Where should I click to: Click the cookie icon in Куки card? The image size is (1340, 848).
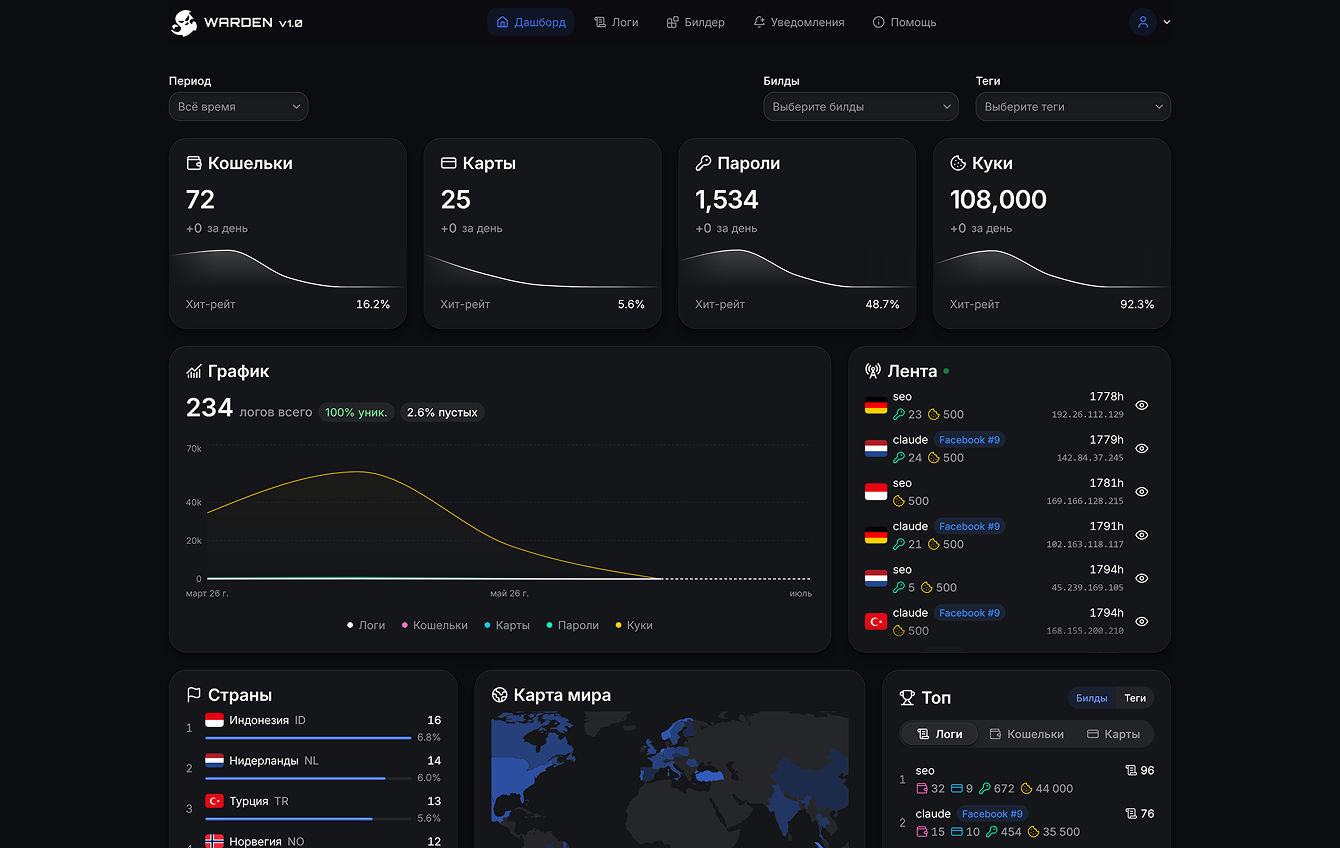958,163
